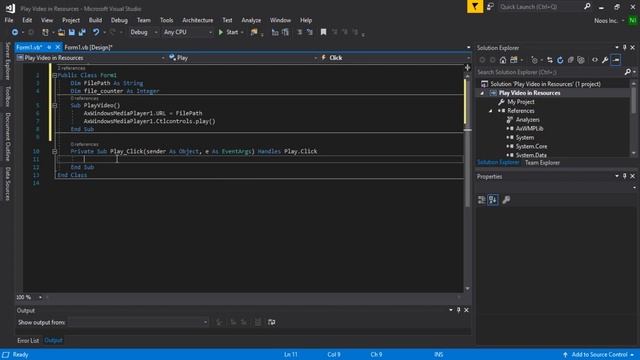The height and width of the screenshot is (360, 640).
Task: Click Add to Source Control in status bar
Action: (x=599, y=355)
